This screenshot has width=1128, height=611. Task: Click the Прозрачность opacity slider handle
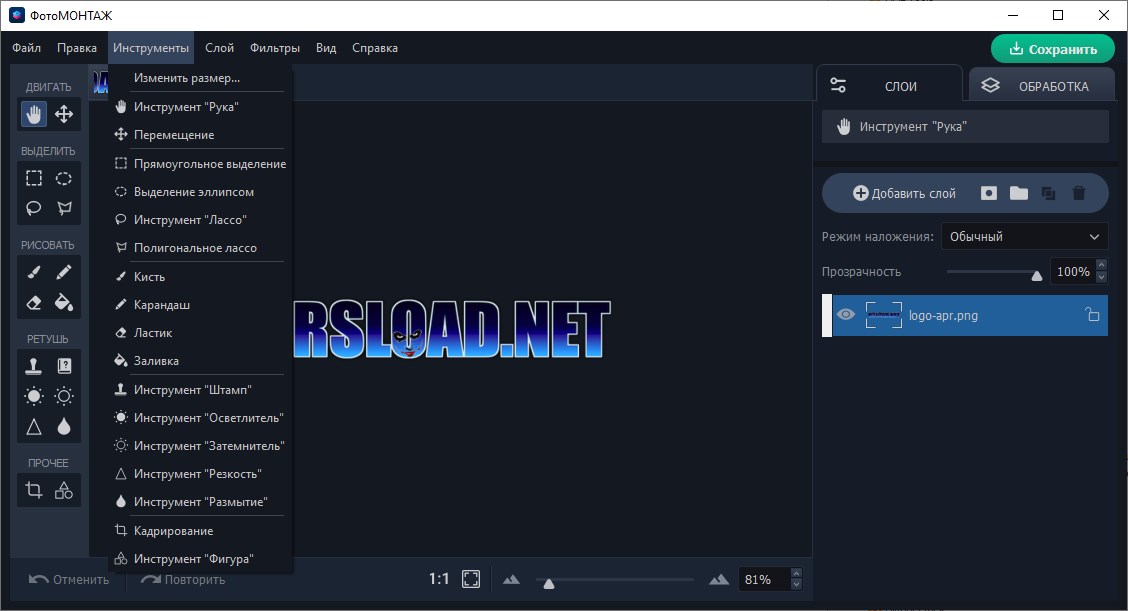click(1037, 275)
